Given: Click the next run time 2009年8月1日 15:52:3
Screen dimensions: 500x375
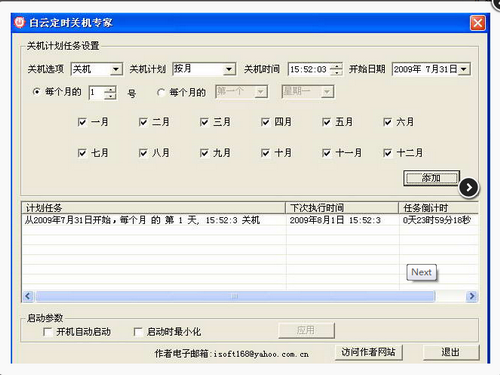Looking at the screenshot, I should [x=335, y=220].
